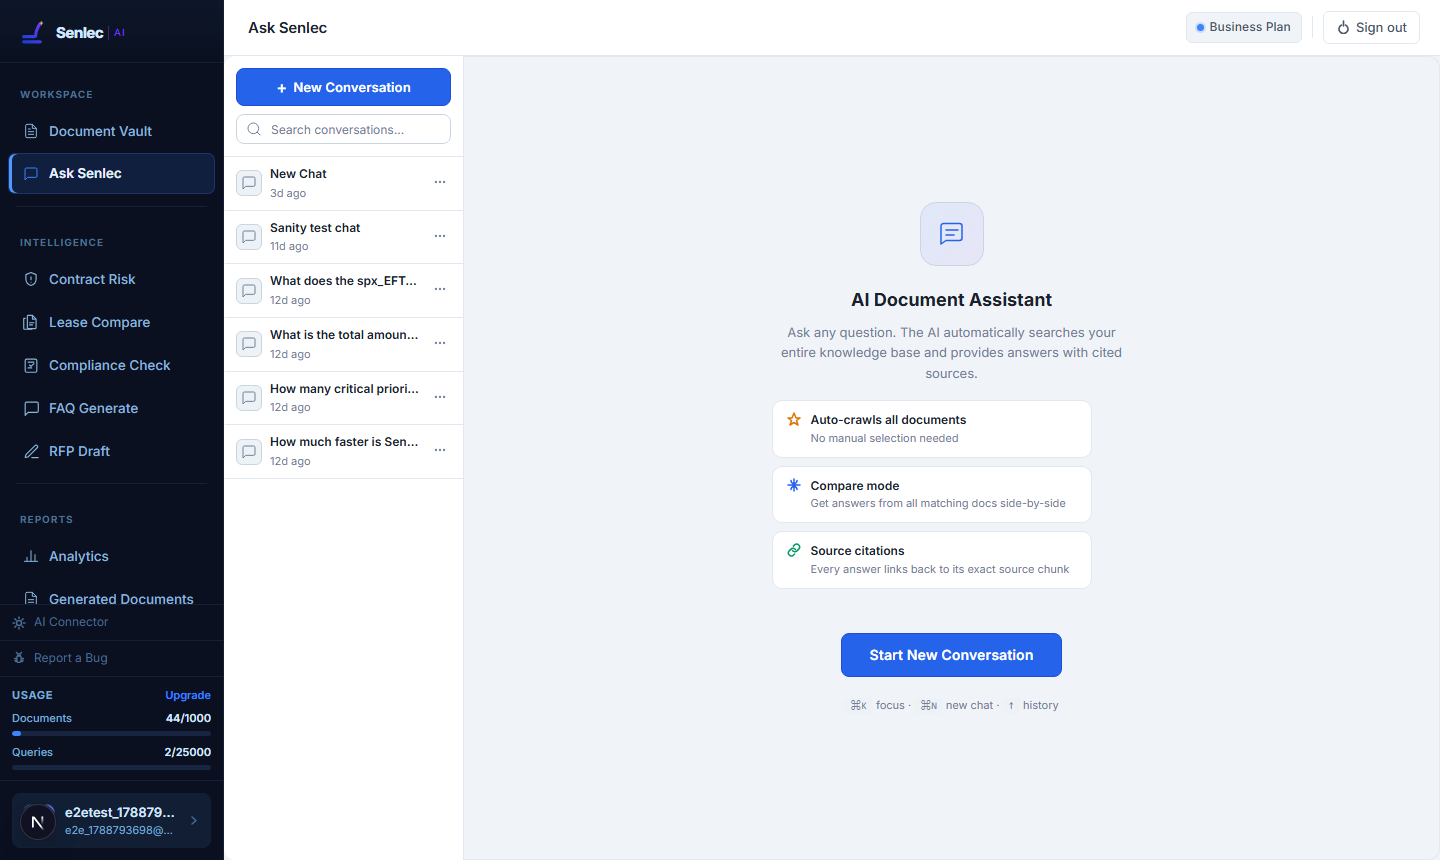Open options for 'What is the total amoun' chat

pyautogui.click(x=440, y=343)
